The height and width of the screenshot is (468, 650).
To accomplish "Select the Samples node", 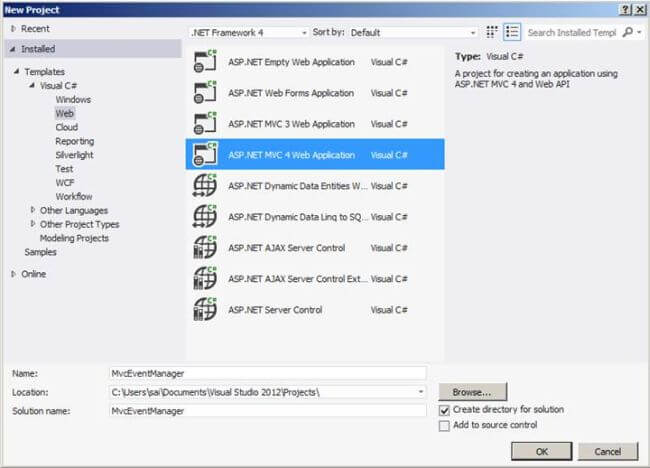I will 40,252.
